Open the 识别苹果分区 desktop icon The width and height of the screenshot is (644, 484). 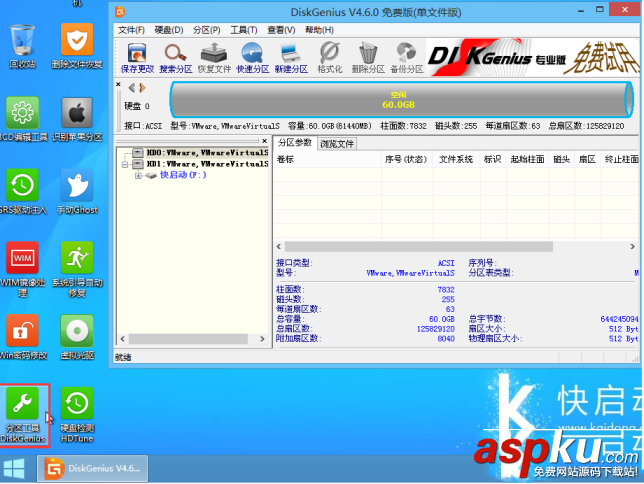click(x=77, y=119)
